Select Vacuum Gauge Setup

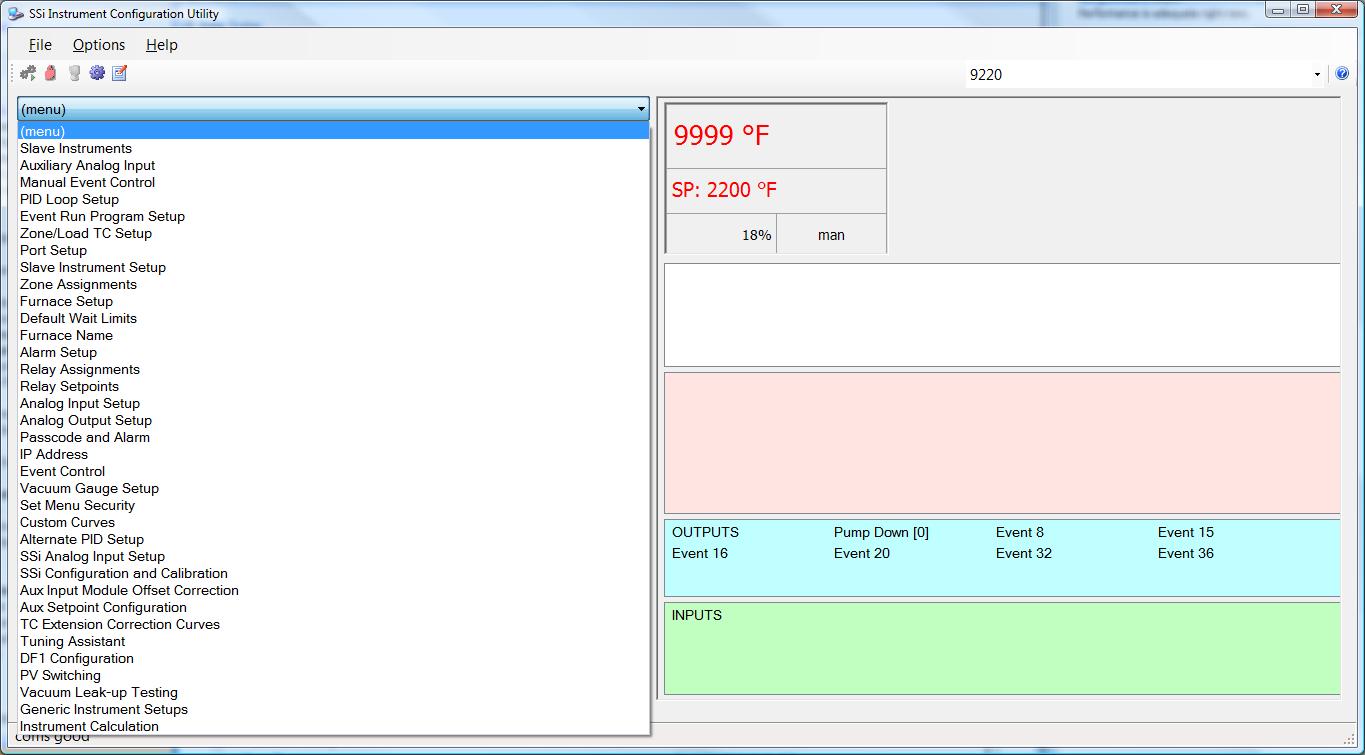pyautogui.click(x=333, y=488)
